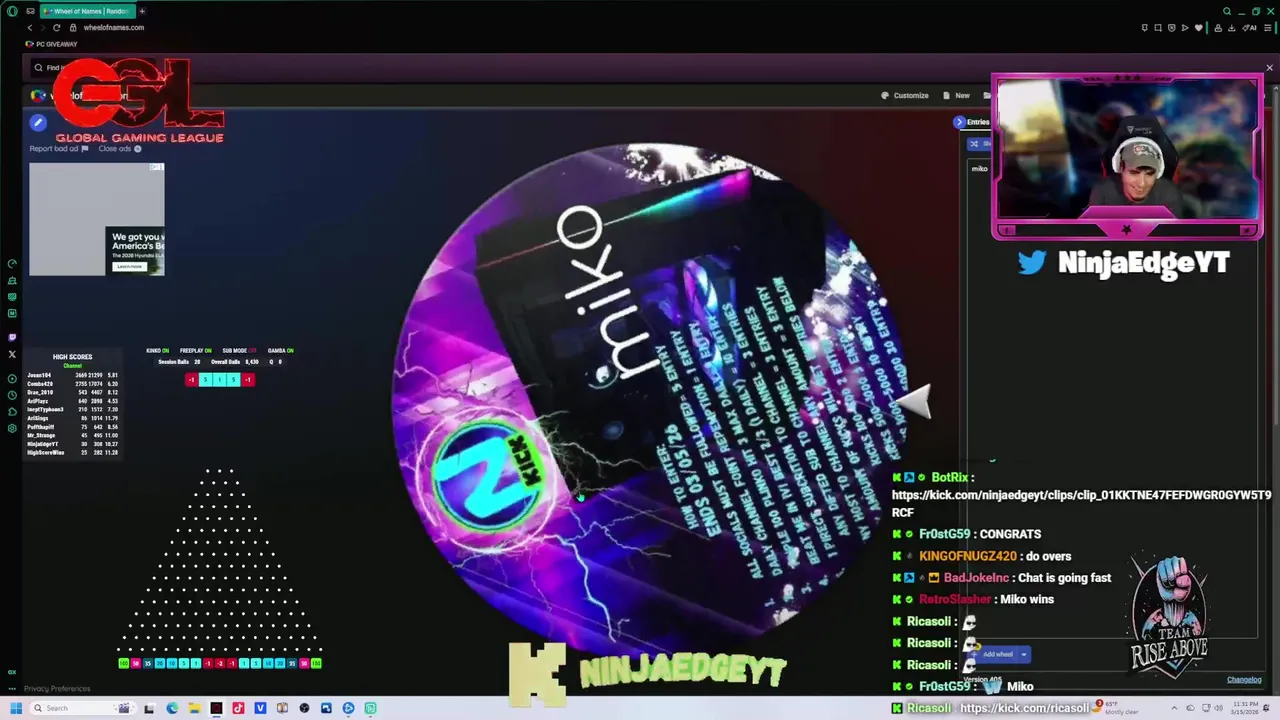Take a snapshot with the capture icon
1280x720 pixels.
[1158, 28]
